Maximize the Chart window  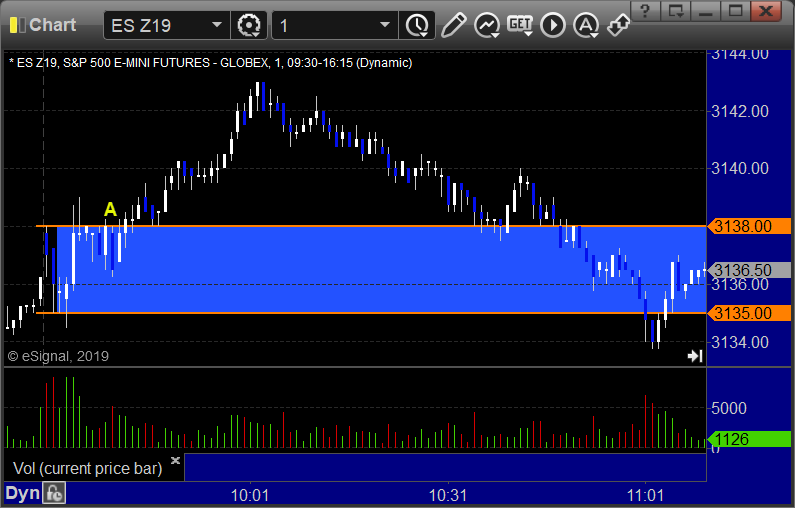click(736, 10)
